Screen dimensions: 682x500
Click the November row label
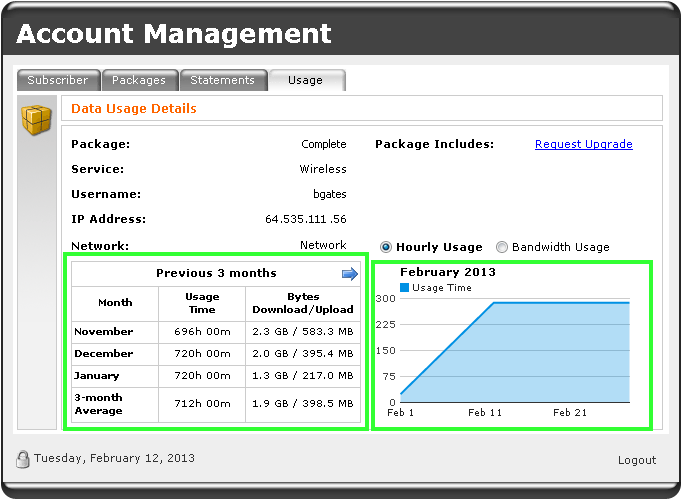(x=104, y=331)
